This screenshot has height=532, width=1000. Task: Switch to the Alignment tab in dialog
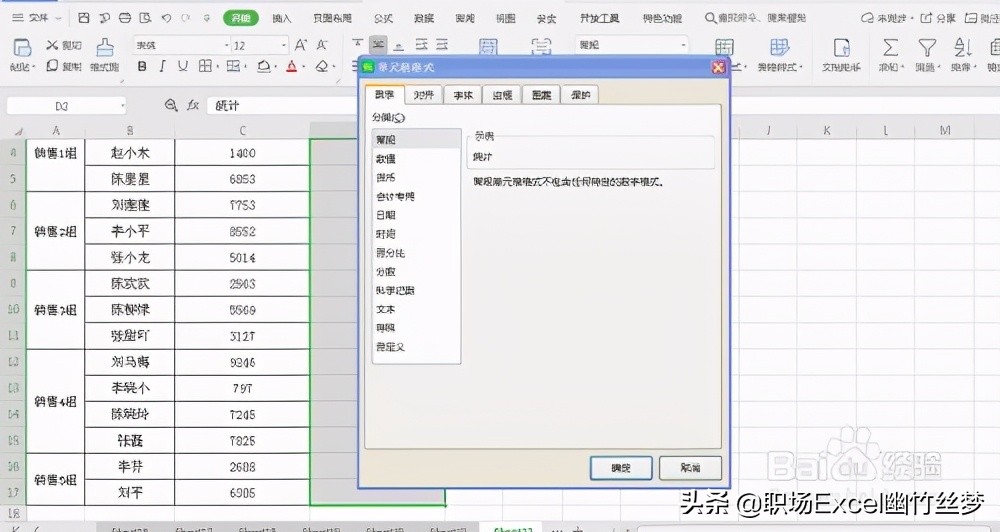(423, 94)
